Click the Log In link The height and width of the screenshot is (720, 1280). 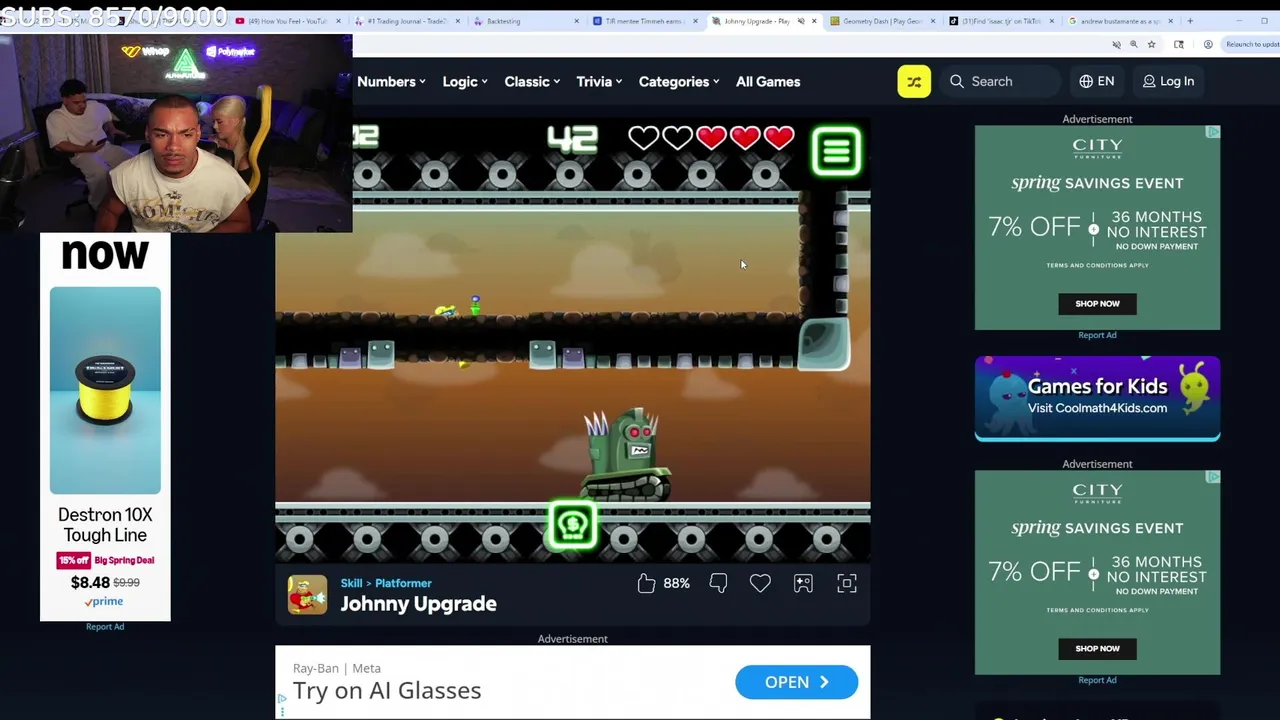(x=1168, y=81)
